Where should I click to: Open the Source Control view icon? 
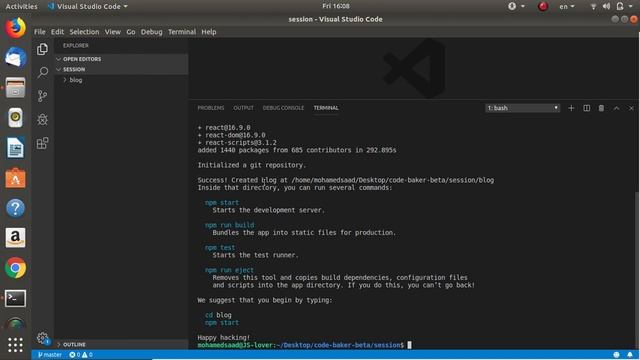42,96
